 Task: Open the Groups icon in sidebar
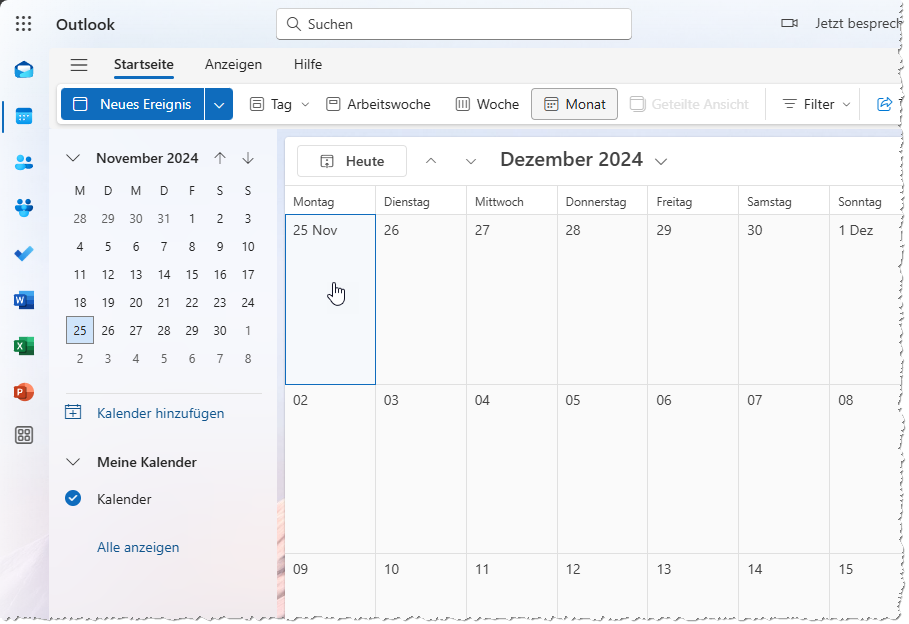coord(23,207)
